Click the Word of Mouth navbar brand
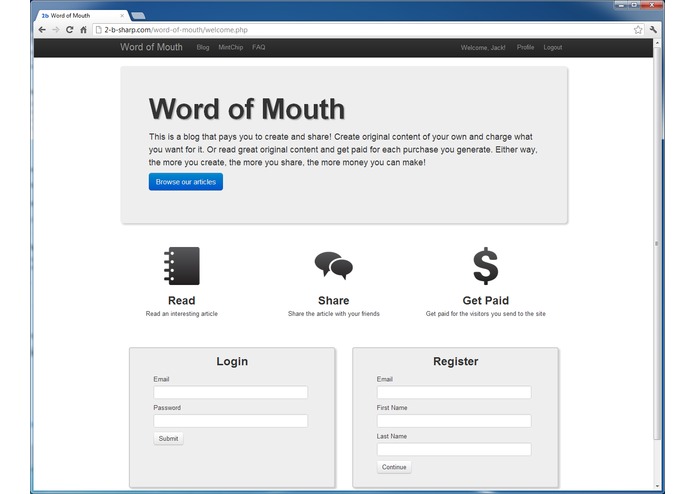This screenshot has width=695, height=494. [x=151, y=47]
